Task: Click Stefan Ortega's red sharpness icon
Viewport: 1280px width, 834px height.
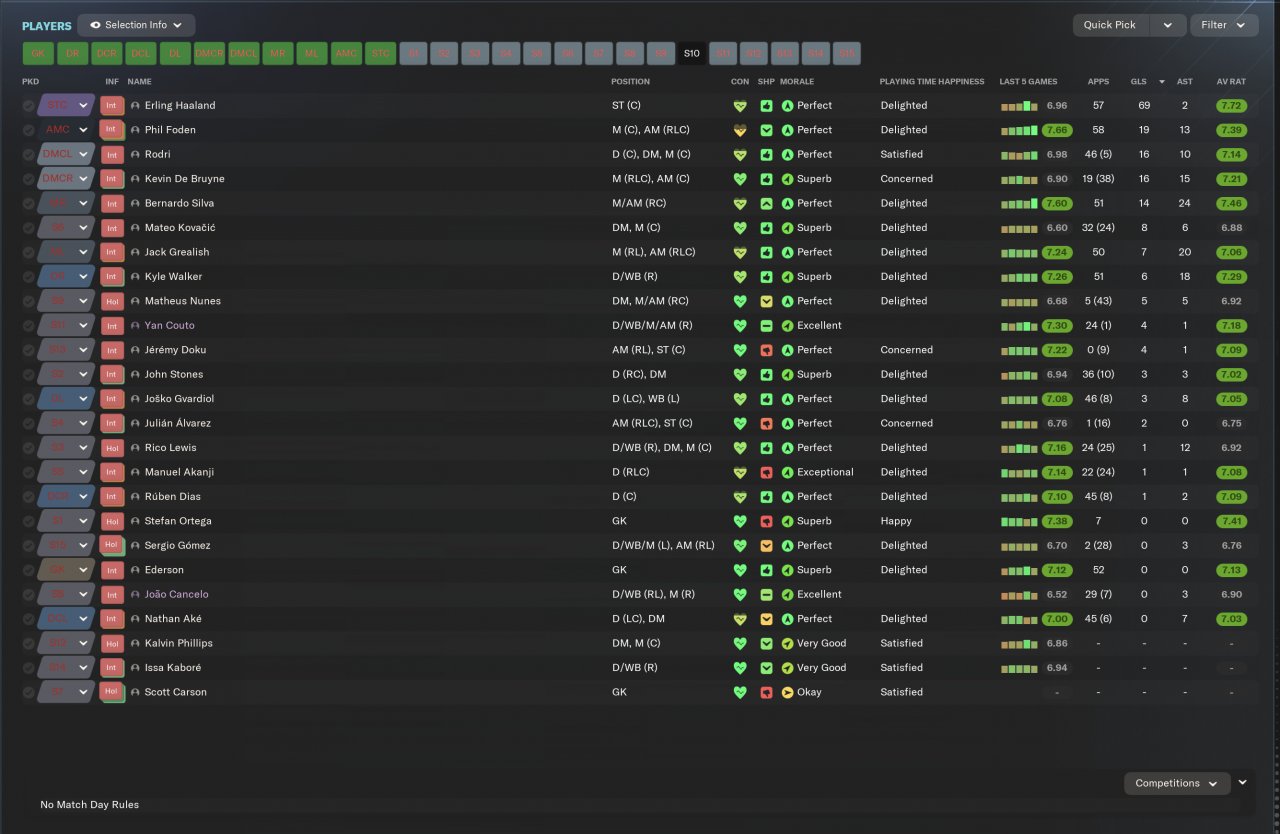Action: [766, 521]
